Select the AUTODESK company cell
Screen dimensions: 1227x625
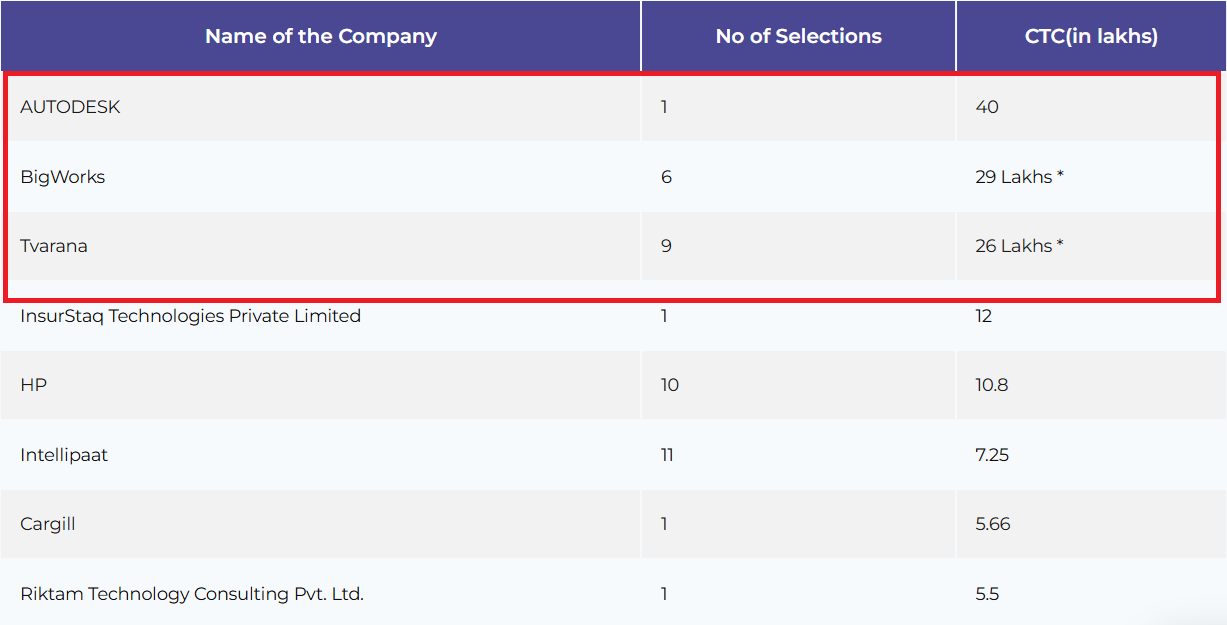70,107
